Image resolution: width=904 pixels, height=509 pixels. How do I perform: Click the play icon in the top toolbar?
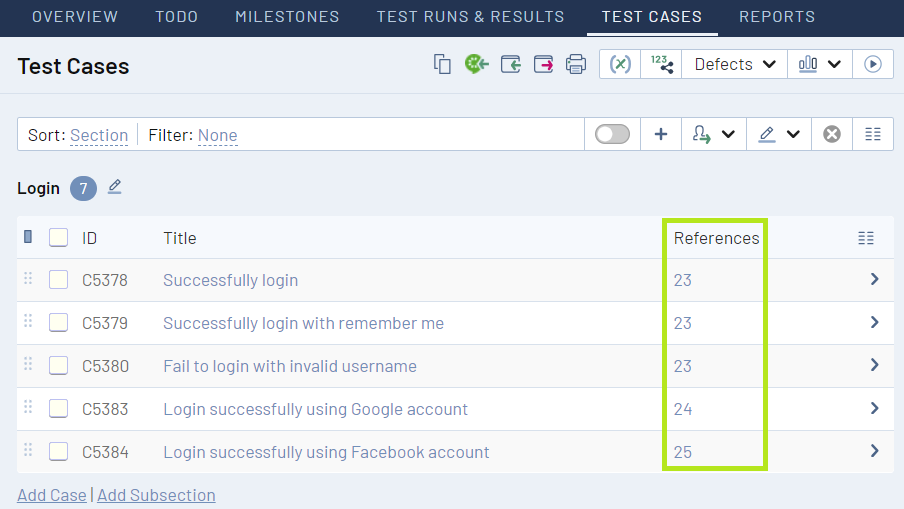pyautogui.click(x=873, y=64)
